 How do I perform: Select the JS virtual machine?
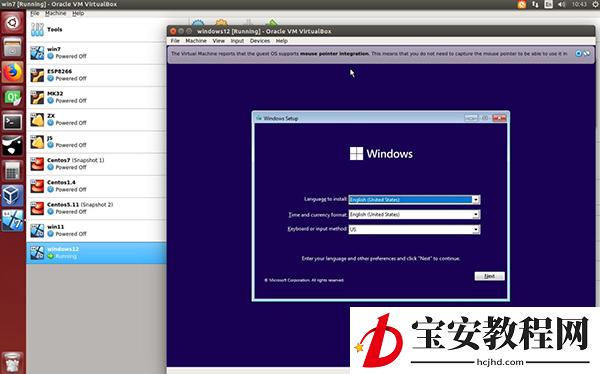pyautogui.click(x=96, y=142)
